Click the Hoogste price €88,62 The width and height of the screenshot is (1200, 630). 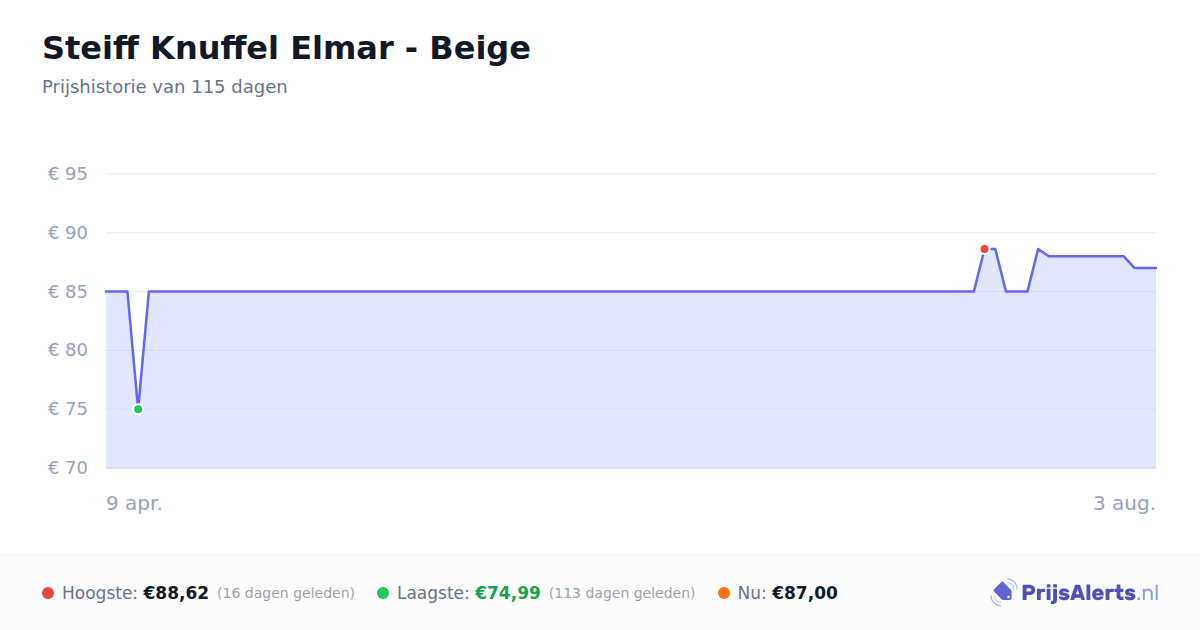[176, 593]
